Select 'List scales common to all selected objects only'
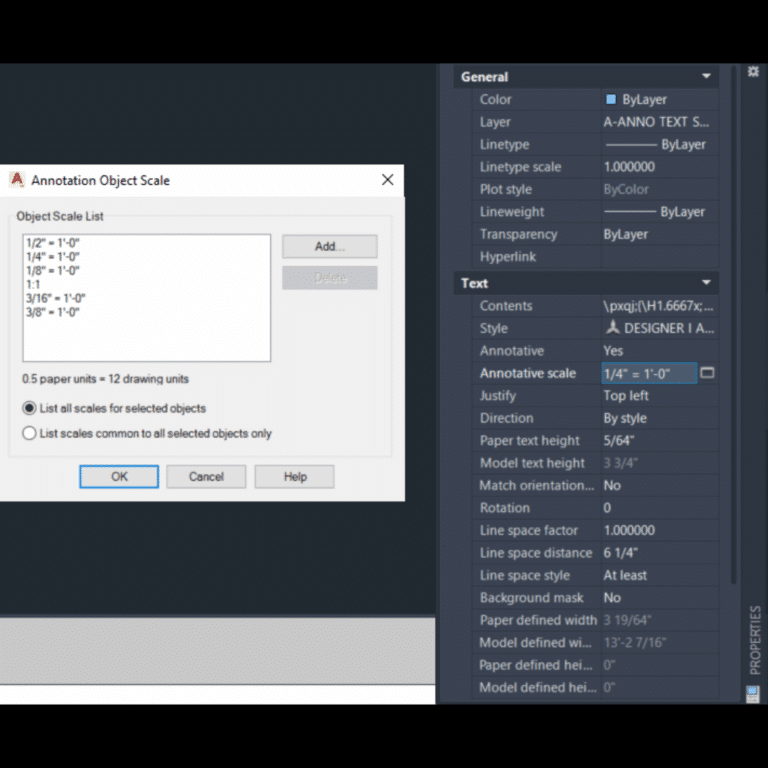This screenshot has width=768, height=768. click(29, 433)
